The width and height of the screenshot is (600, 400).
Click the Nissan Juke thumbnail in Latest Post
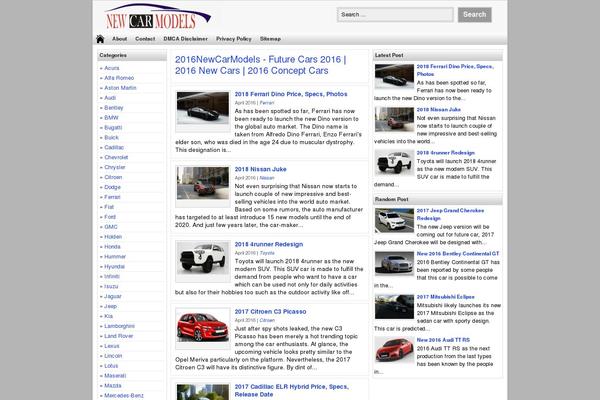[x=394, y=119]
